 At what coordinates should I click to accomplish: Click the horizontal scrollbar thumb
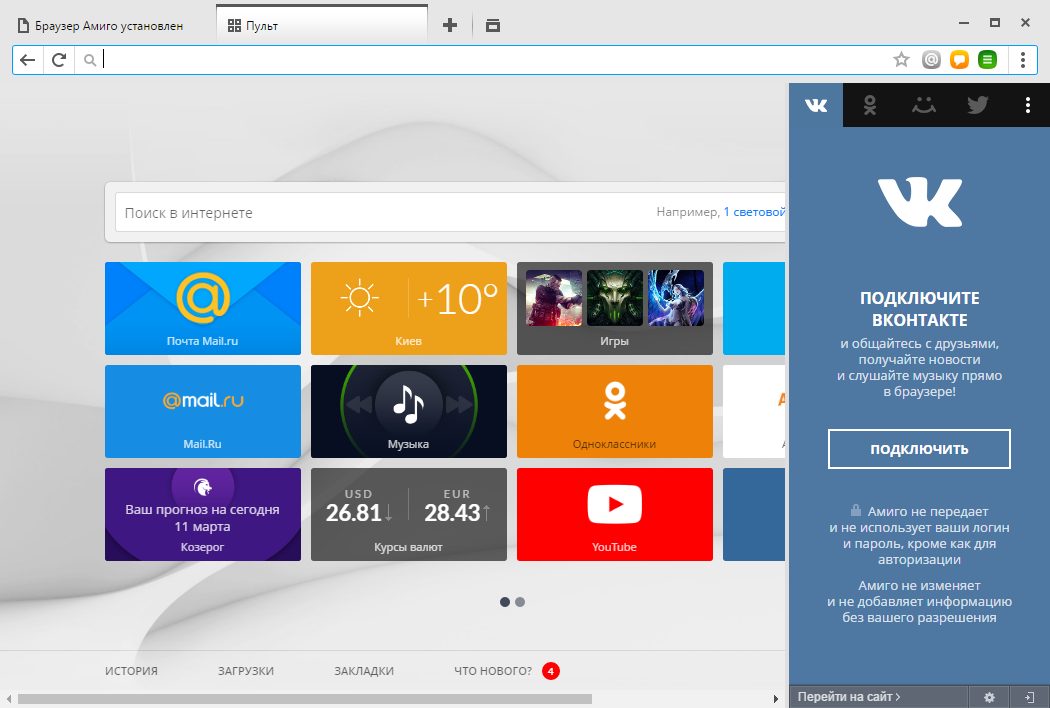[305, 699]
